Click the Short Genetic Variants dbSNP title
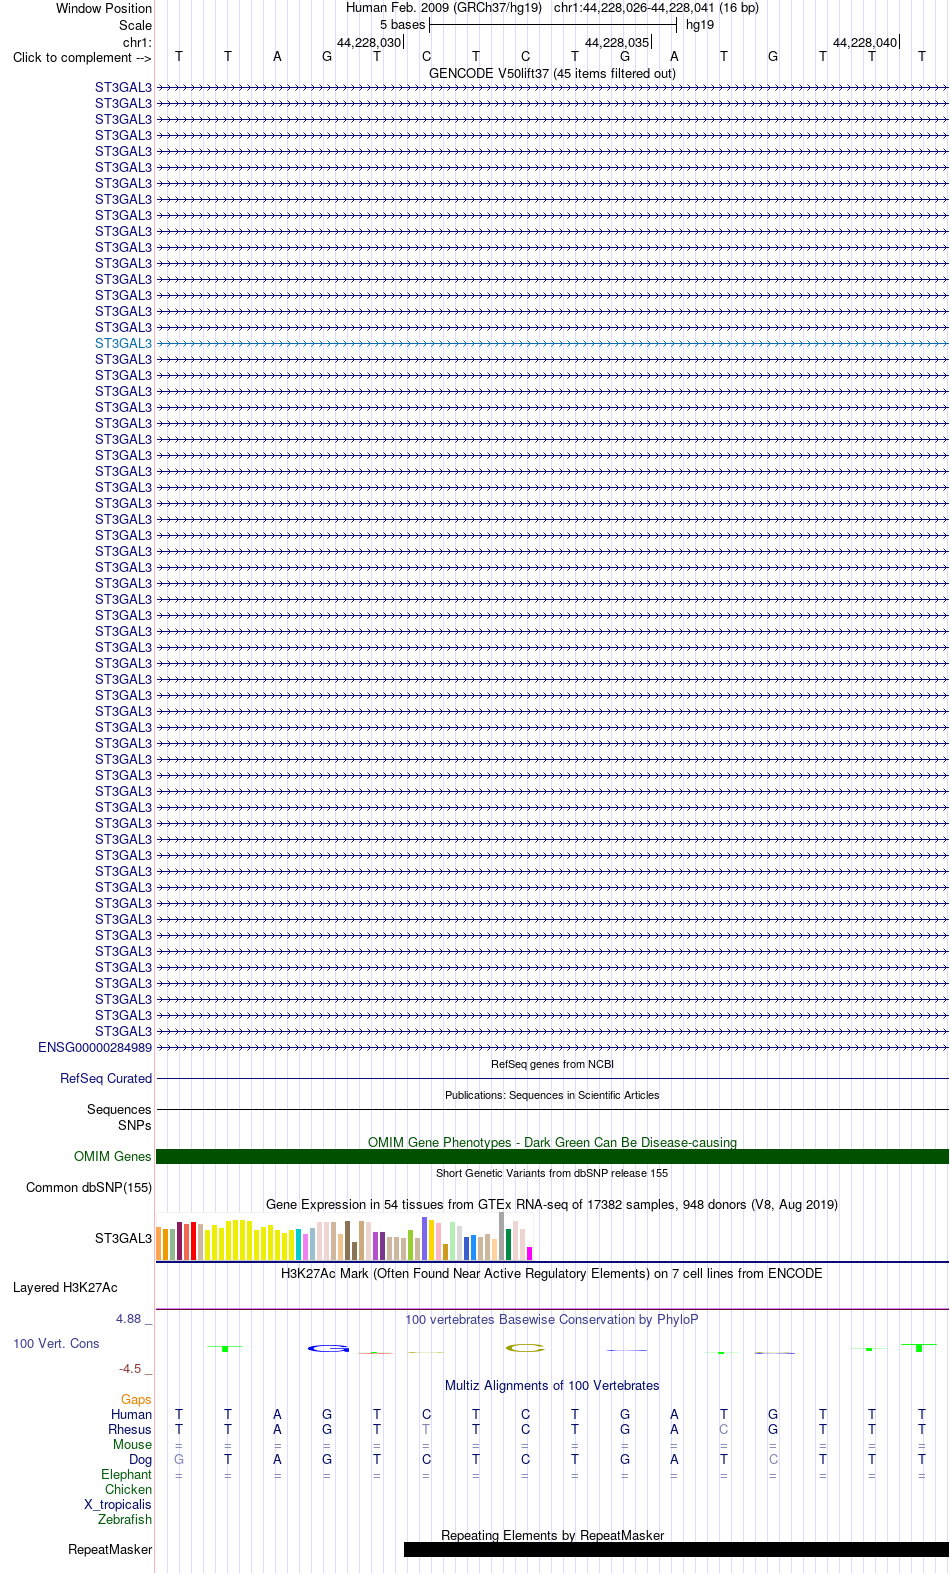The height and width of the screenshot is (1573, 950). tap(552, 1173)
